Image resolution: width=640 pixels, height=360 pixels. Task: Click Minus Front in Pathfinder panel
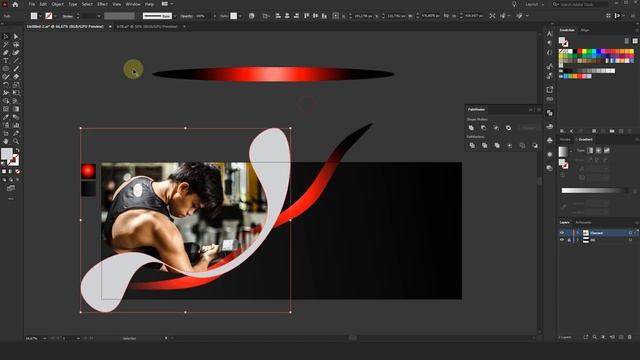[484, 128]
